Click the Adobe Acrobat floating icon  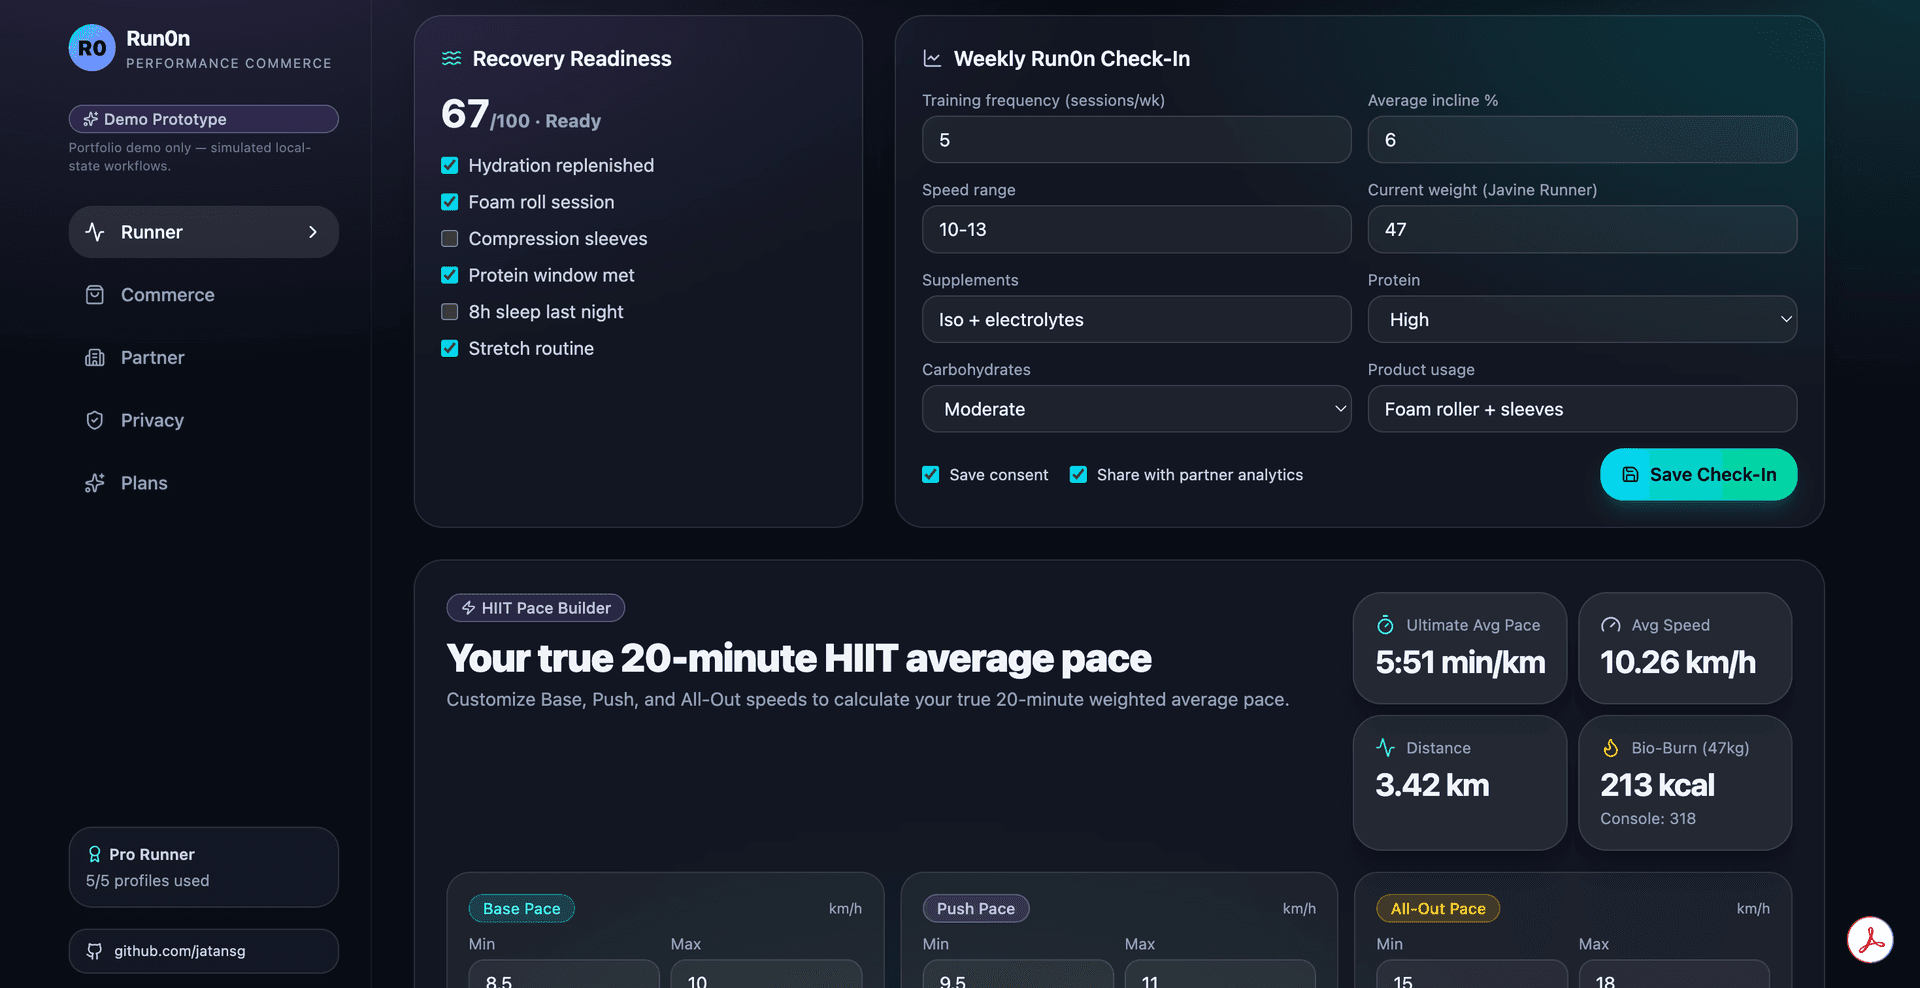point(1870,940)
